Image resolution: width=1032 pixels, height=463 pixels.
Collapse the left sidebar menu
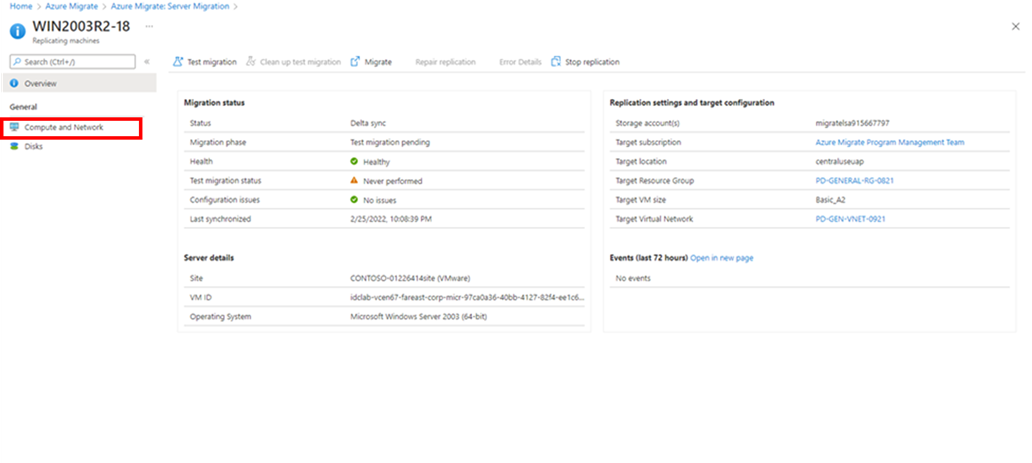(147, 62)
